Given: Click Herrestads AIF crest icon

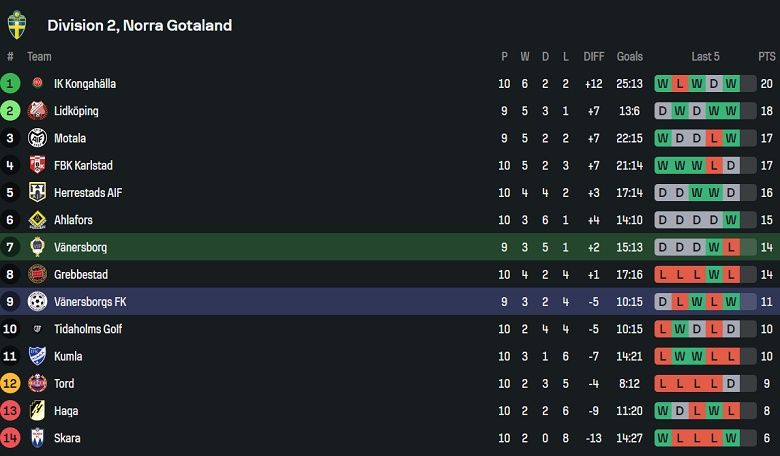Looking at the screenshot, I should pyautogui.click(x=37, y=193).
